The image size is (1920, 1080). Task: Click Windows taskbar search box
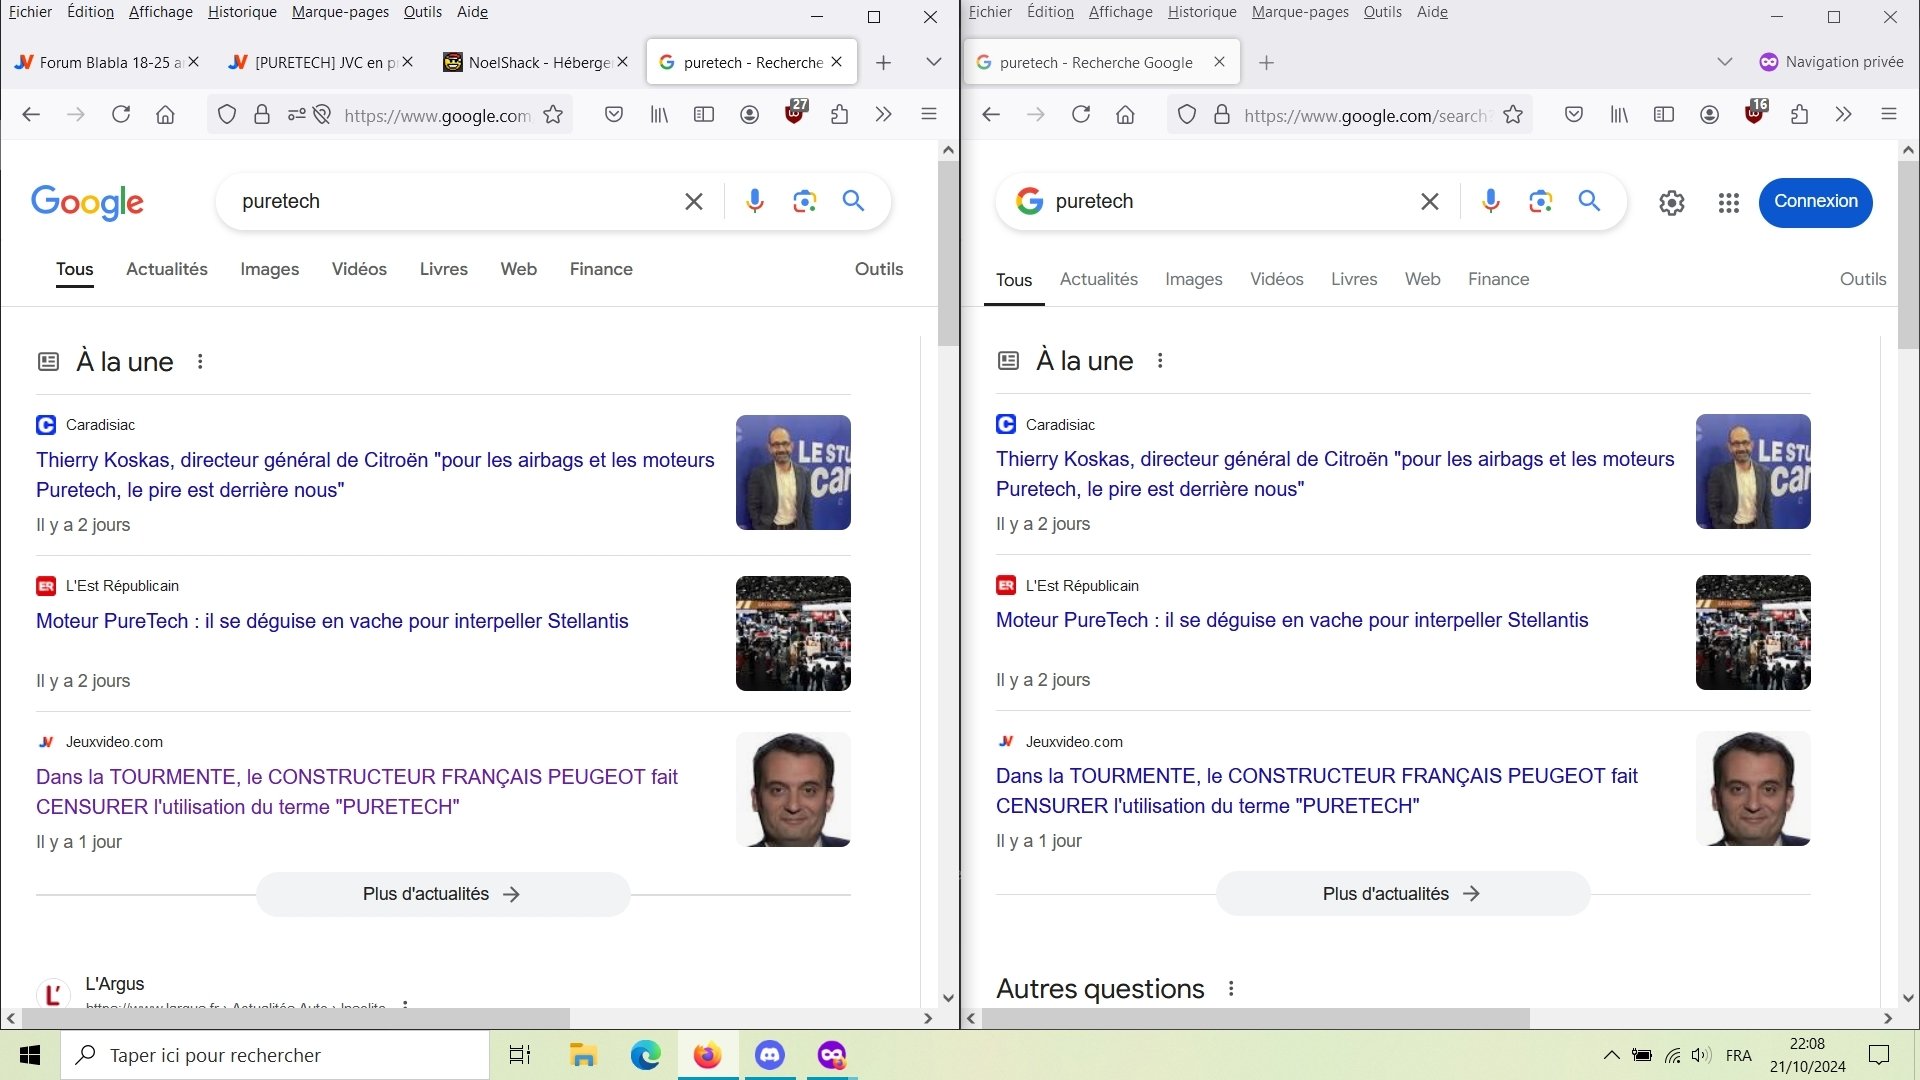click(x=275, y=1055)
